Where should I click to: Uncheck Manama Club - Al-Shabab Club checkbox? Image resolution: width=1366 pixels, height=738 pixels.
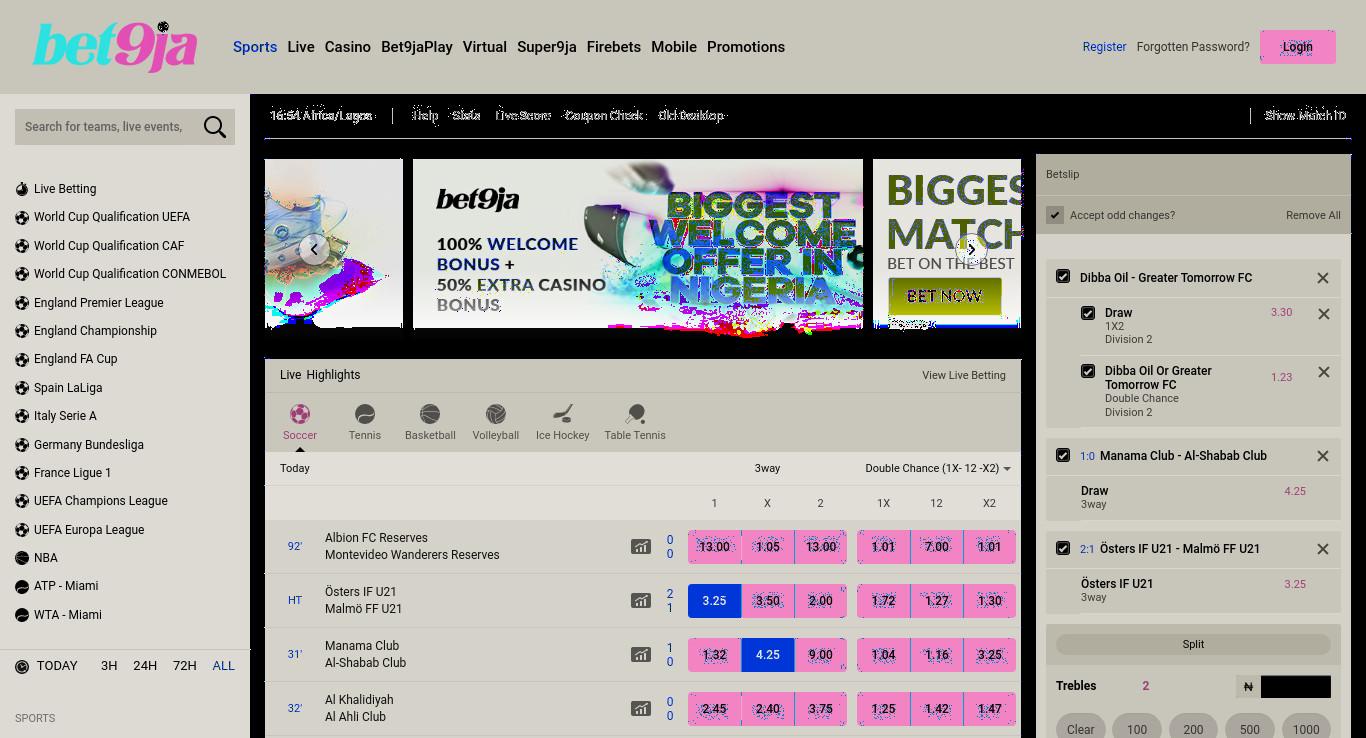pos(1063,455)
